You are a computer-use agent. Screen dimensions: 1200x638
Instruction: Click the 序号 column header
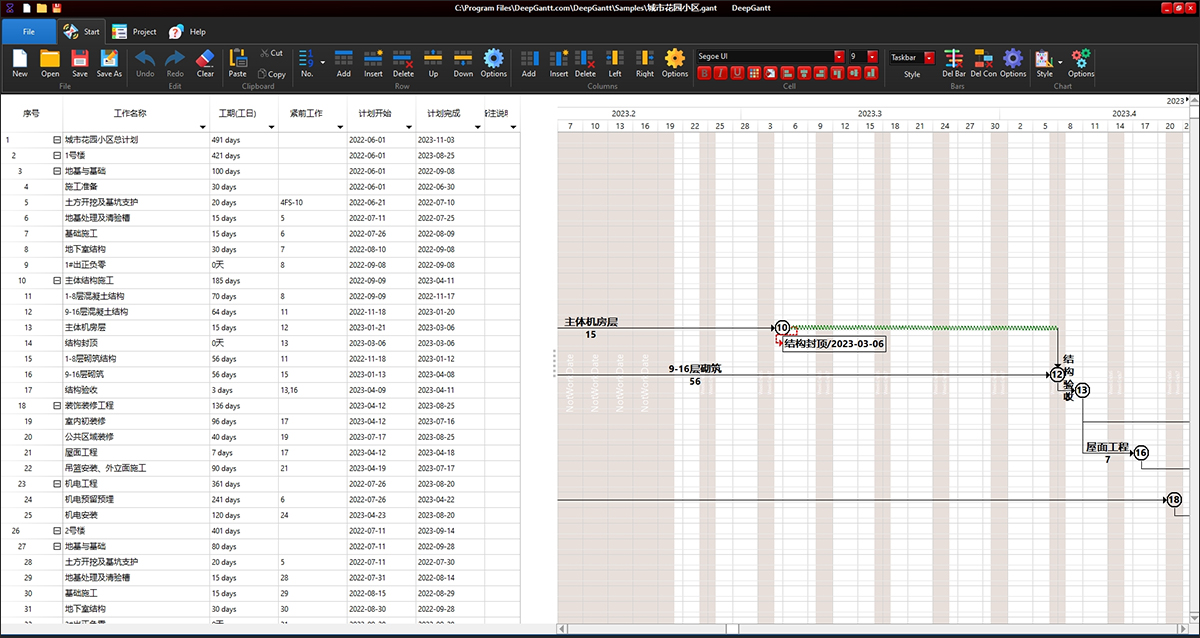(x=30, y=114)
